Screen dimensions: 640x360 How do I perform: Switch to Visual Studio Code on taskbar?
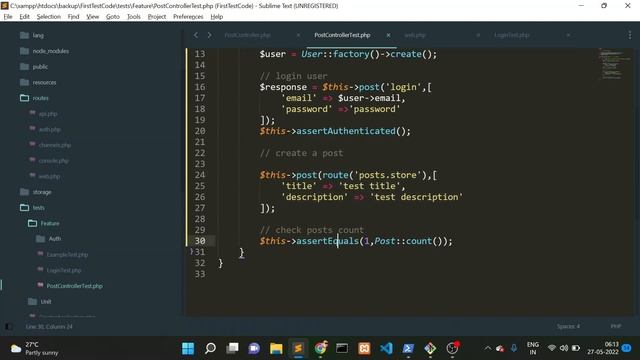pos(386,348)
